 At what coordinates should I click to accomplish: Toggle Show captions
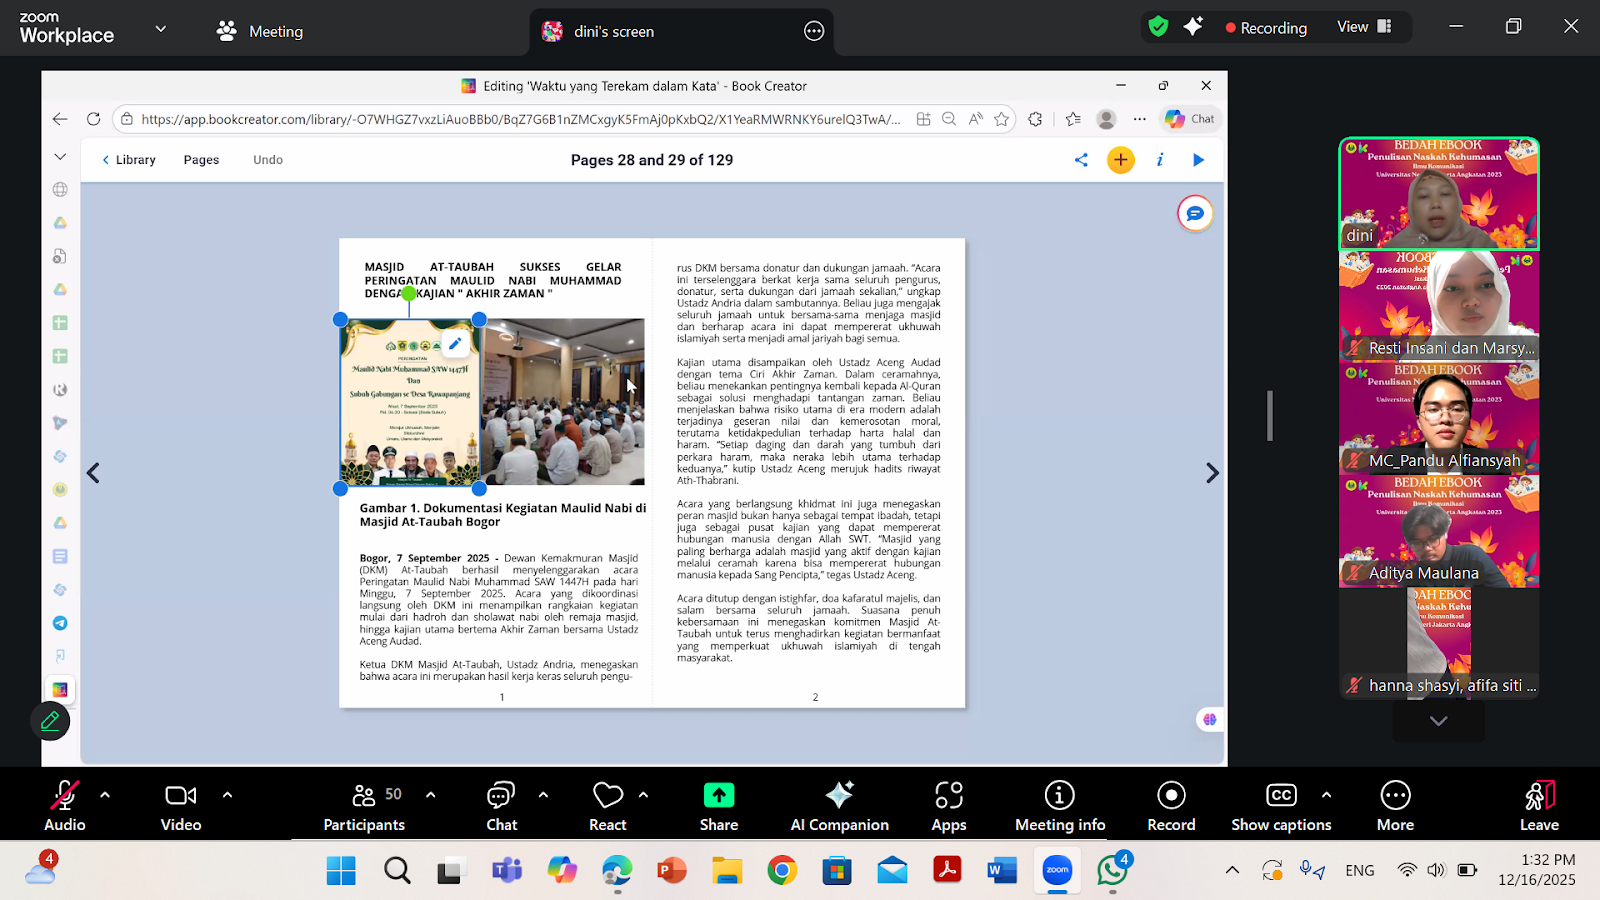[1281, 806]
